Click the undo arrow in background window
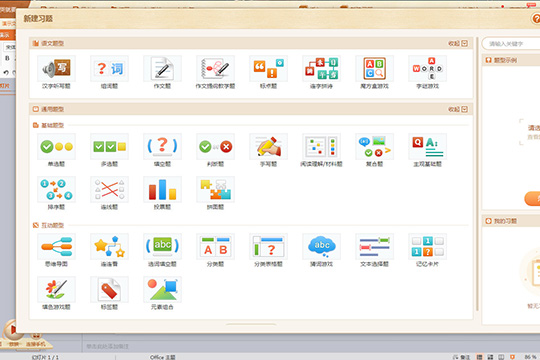The image size is (540, 360). pos(6,73)
